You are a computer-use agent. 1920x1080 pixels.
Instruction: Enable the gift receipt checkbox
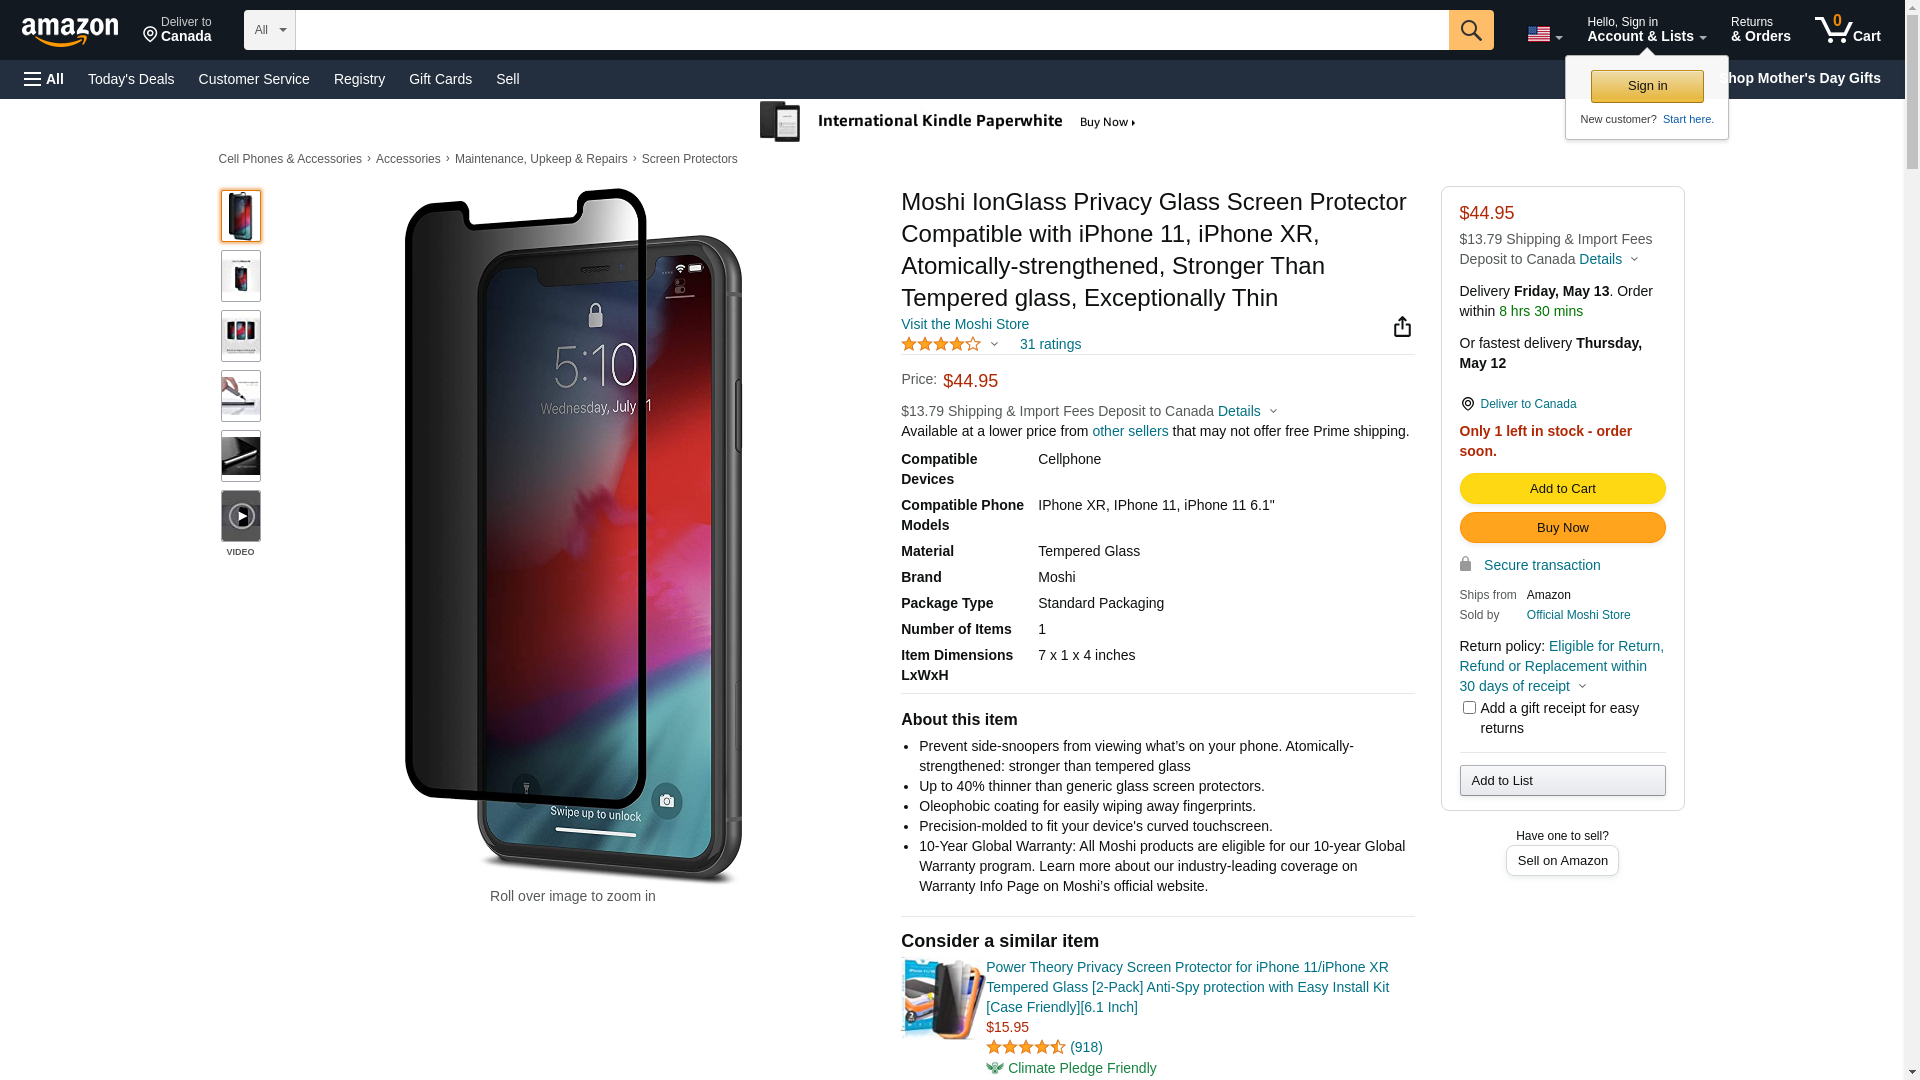tap(1469, 708)
